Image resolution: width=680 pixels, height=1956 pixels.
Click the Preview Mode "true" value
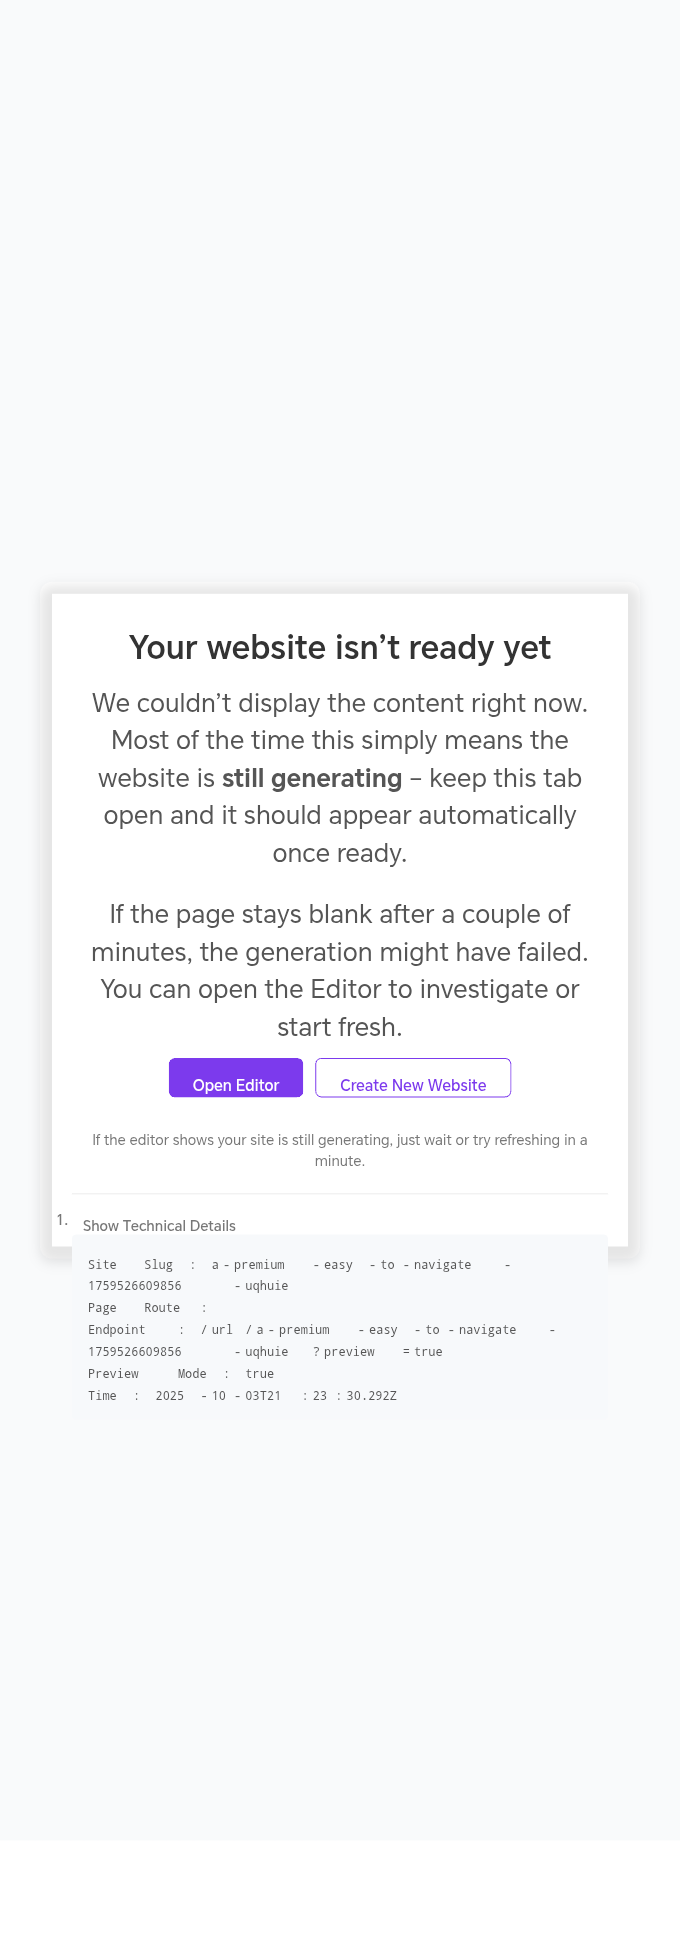pos(260,1374)
